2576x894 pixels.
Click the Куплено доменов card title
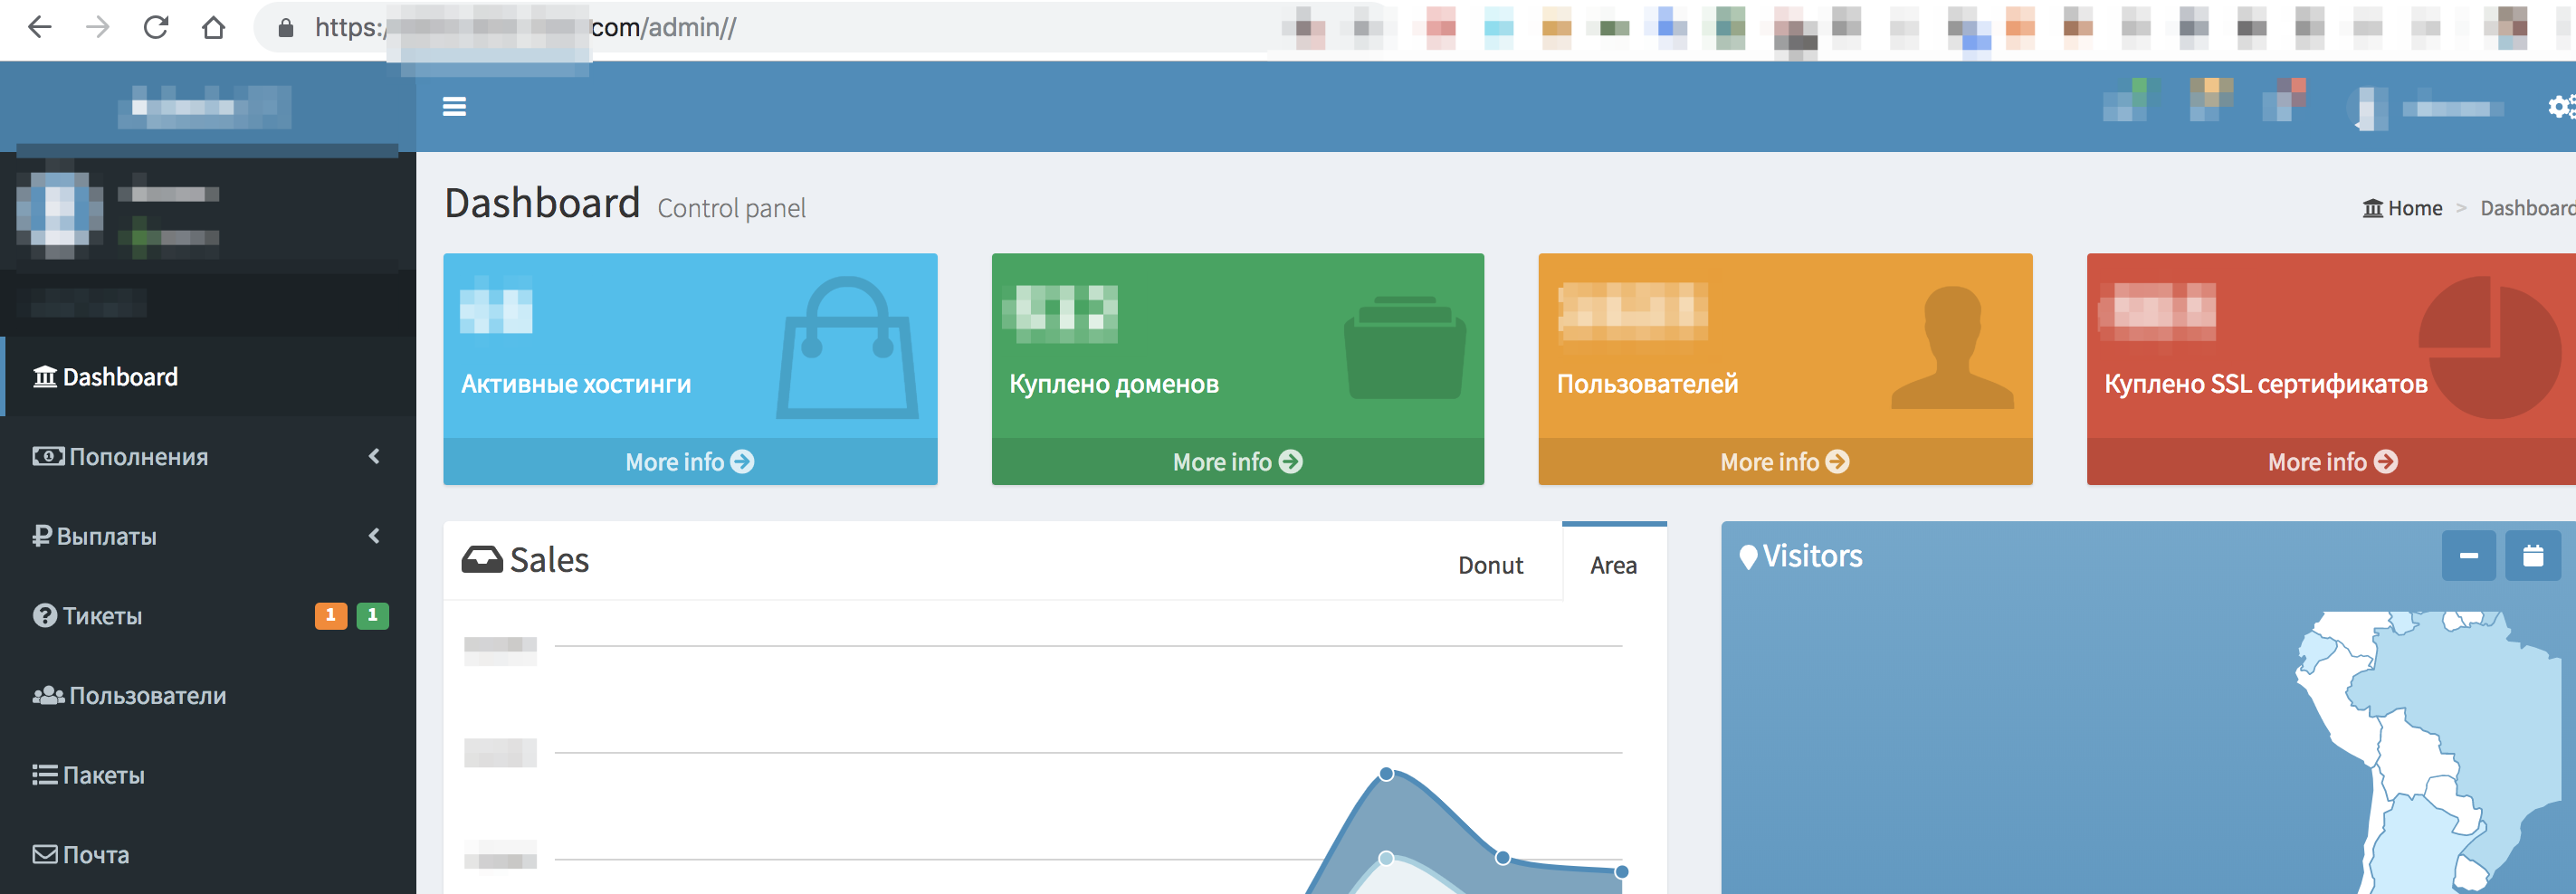pyautogui.click(x=1114, y=384)
